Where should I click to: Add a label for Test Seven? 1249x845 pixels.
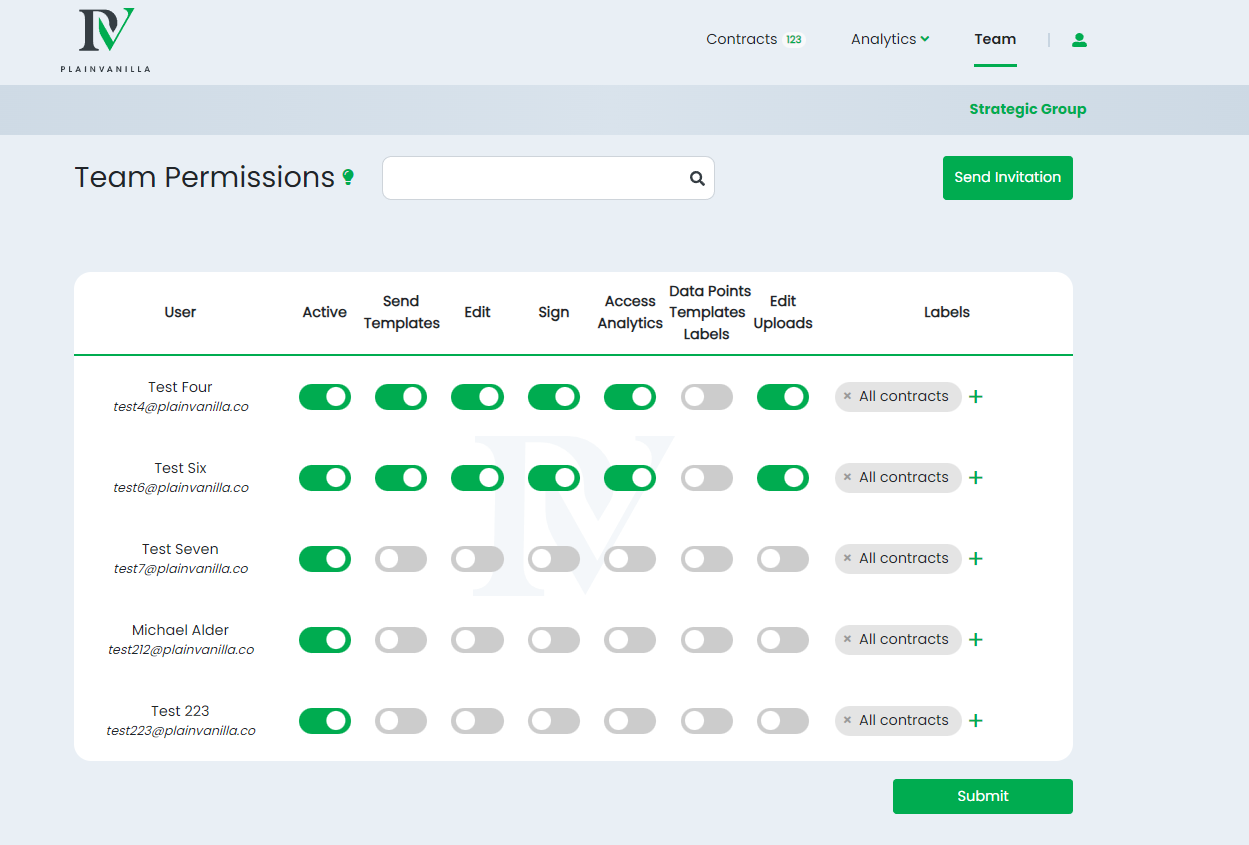(976, 559)
